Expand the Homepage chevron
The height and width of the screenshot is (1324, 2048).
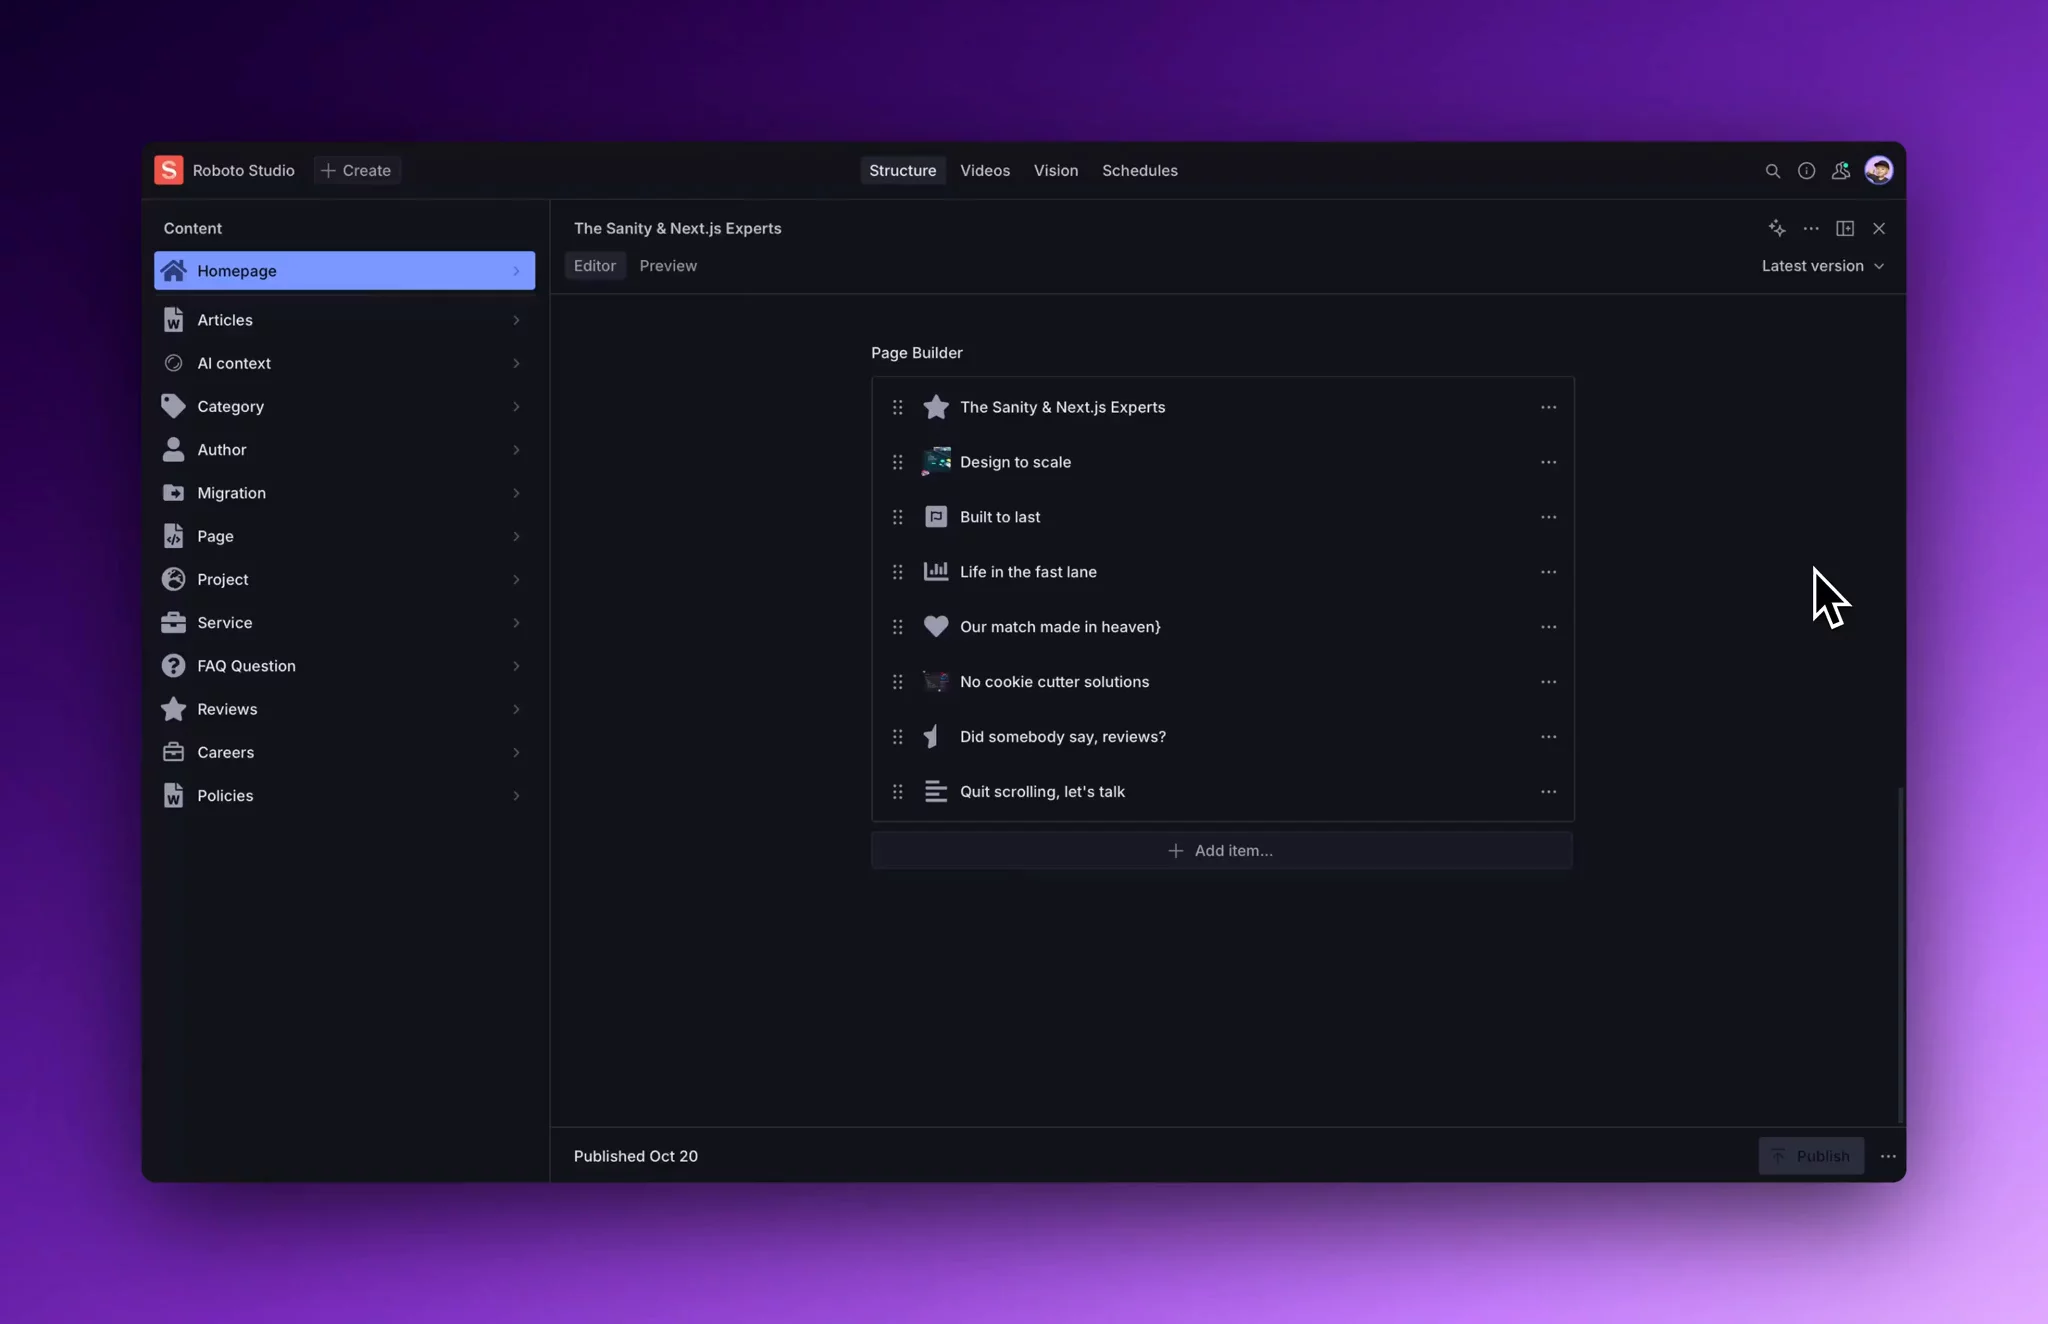click(516, 271)
